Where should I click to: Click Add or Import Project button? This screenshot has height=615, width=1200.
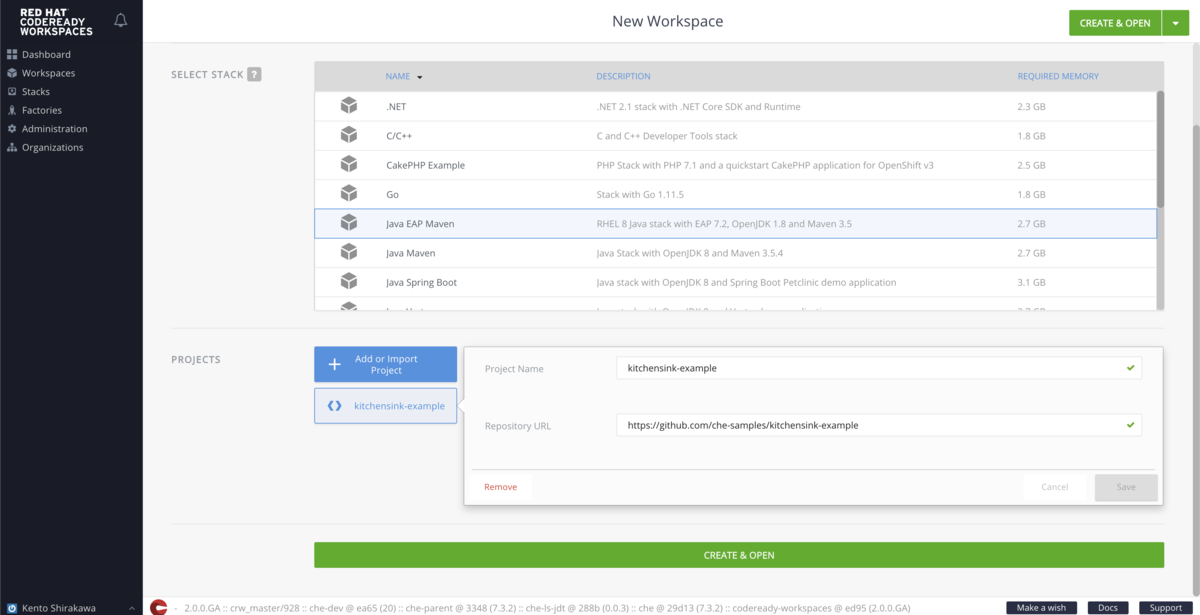tap(385, 364)
